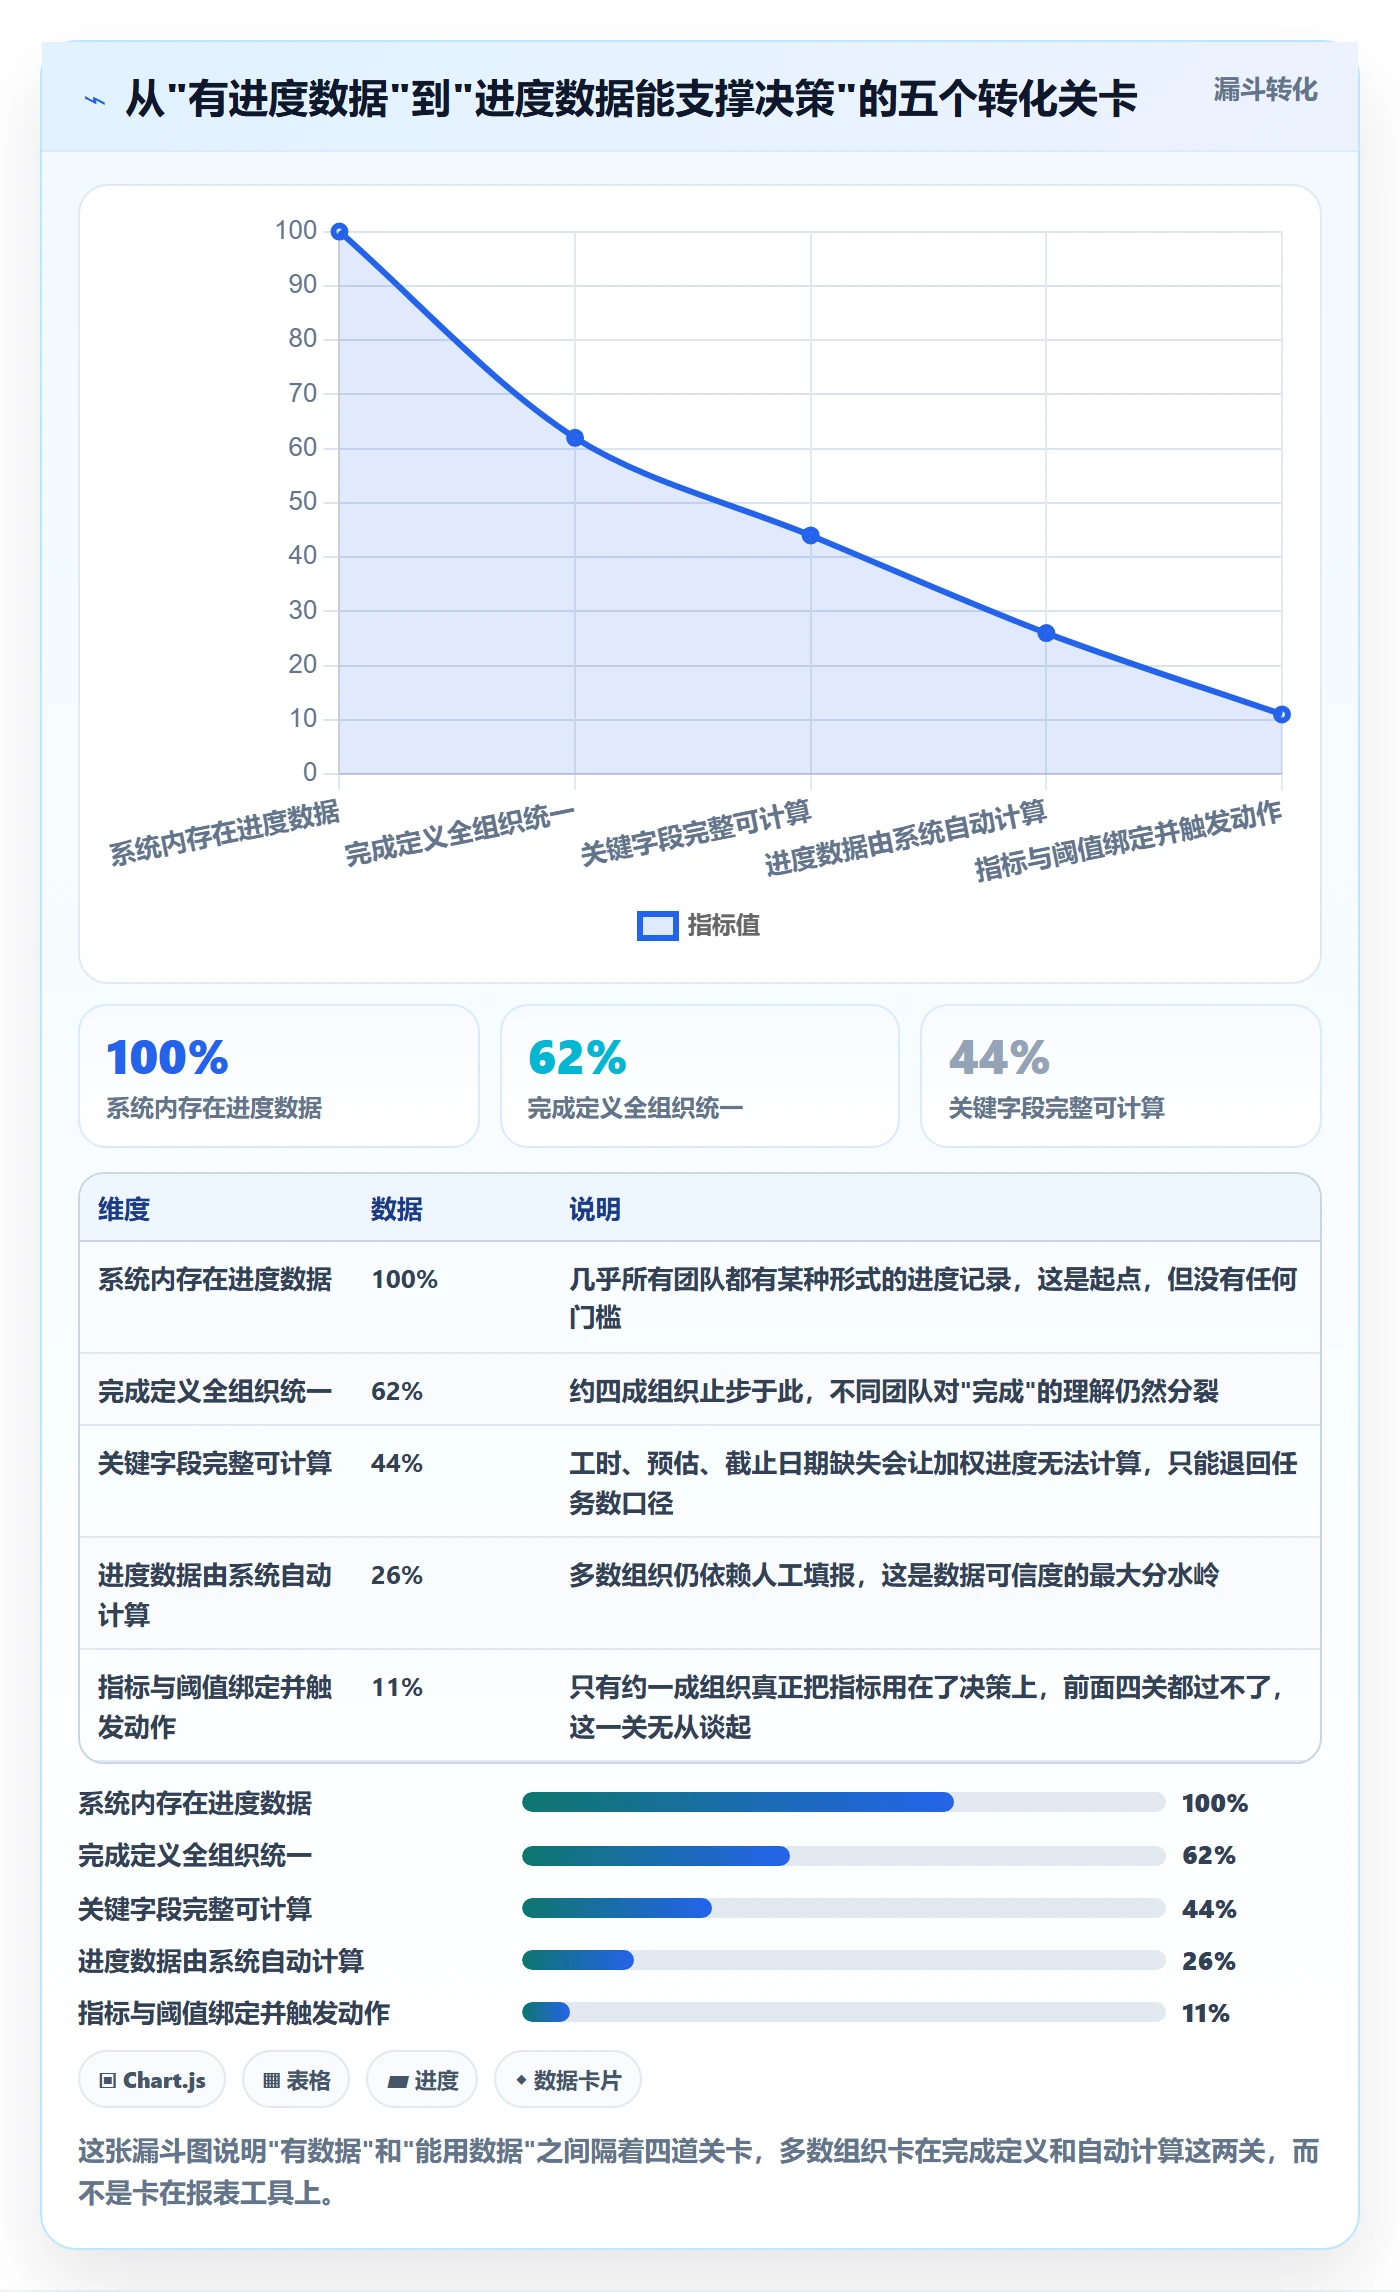Image resolution: width=1400 pixels, height=2292 pixels.
Task: Open the 62% 完成定义全组织统一 stat card
Action: click(x=700, y=1076)
